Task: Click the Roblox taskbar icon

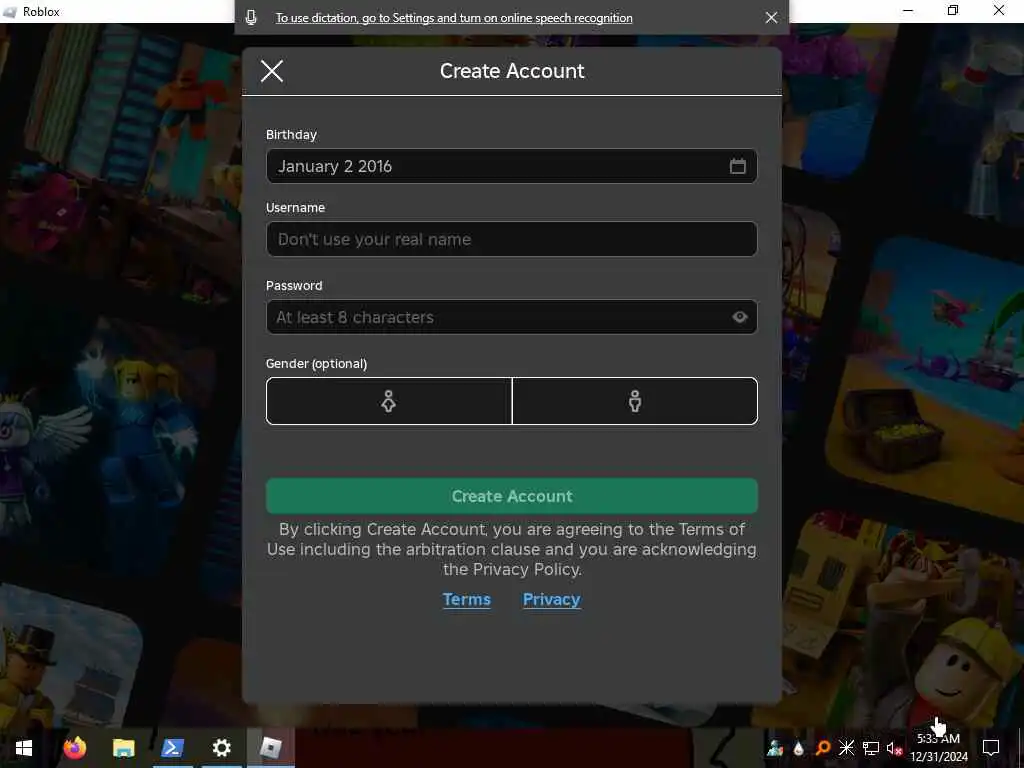Action: pos(270,748)
